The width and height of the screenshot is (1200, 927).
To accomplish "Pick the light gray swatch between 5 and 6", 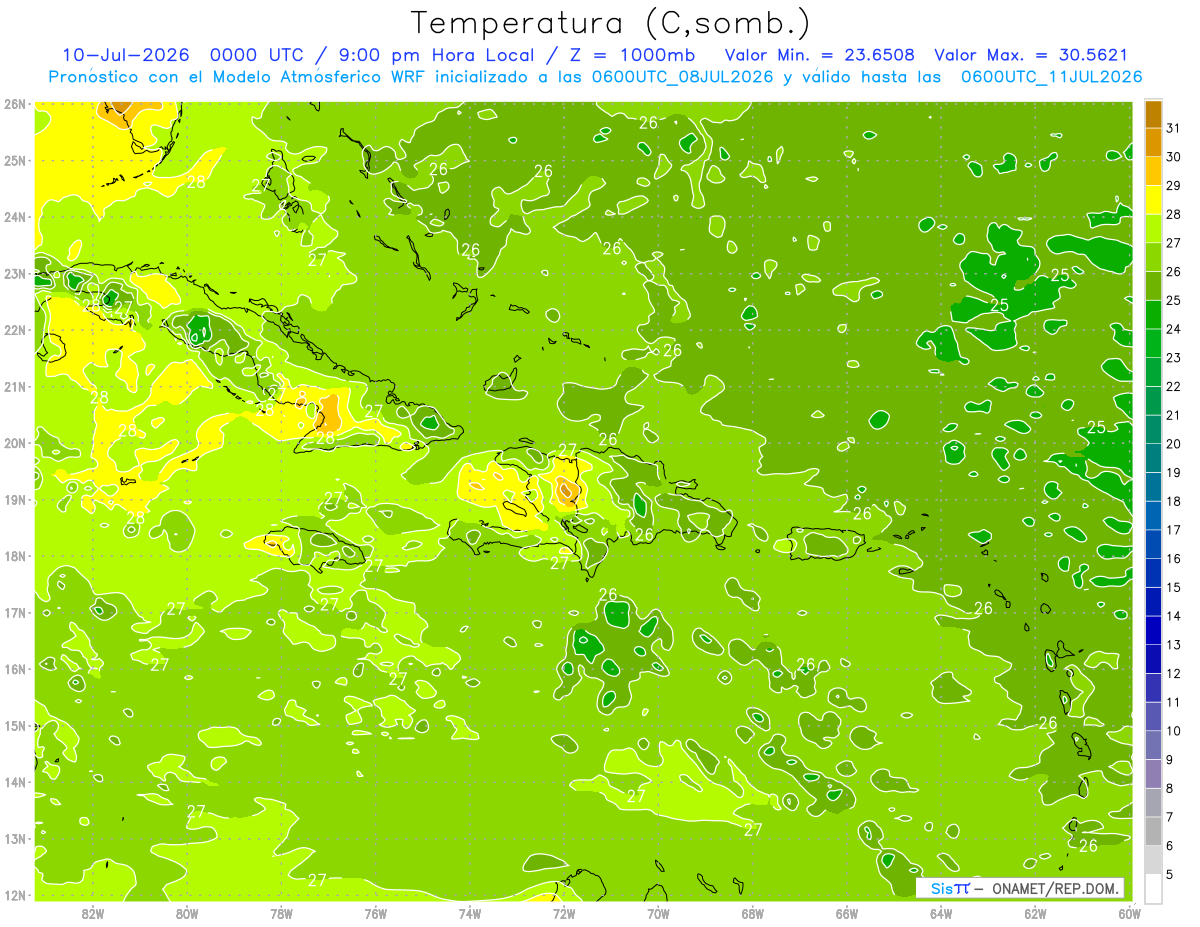I will click(x=1153, y=859).
